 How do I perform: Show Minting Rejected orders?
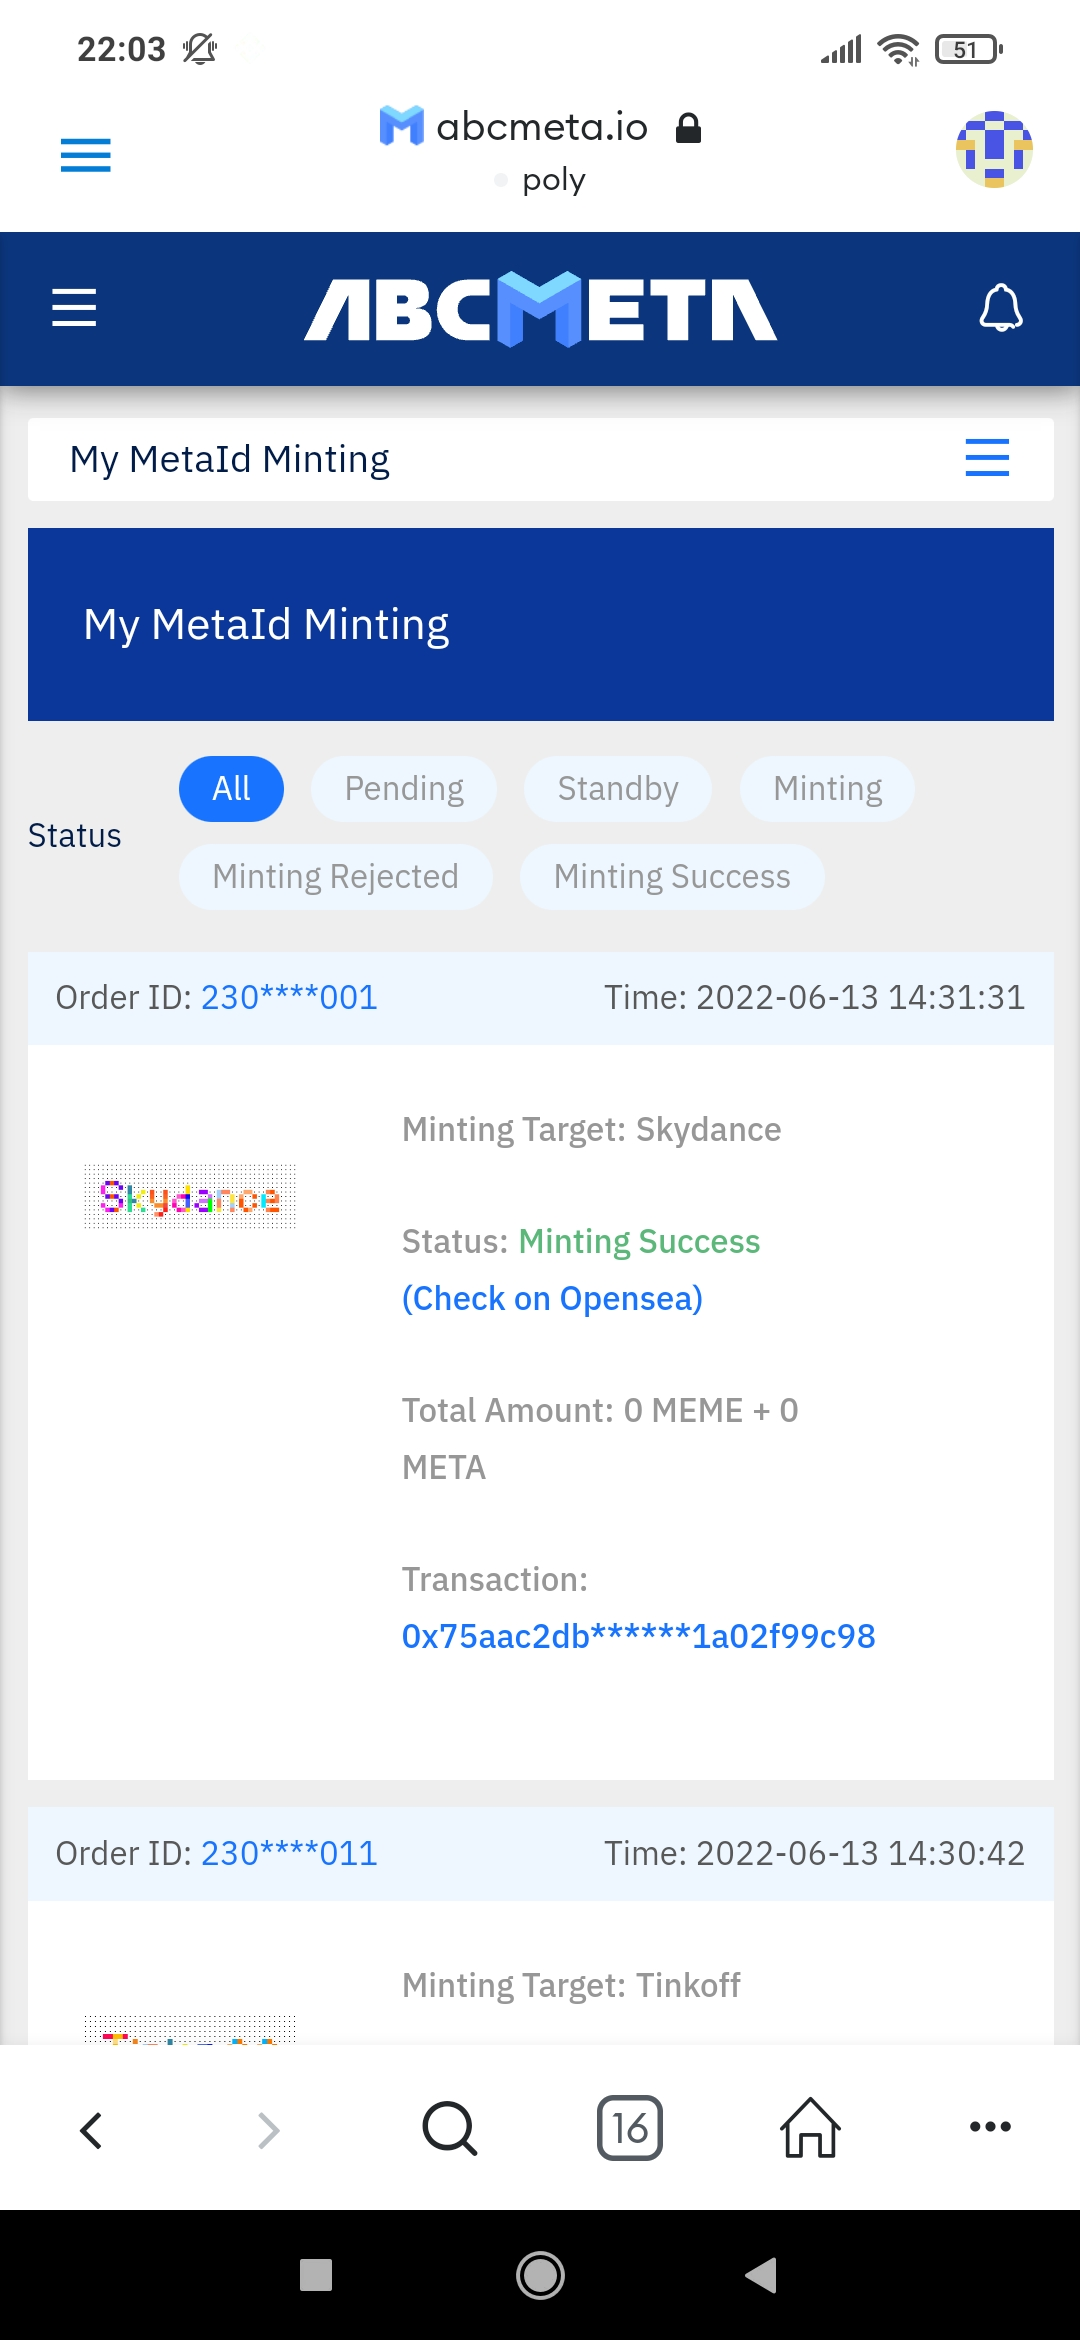(x=336, y=877)
